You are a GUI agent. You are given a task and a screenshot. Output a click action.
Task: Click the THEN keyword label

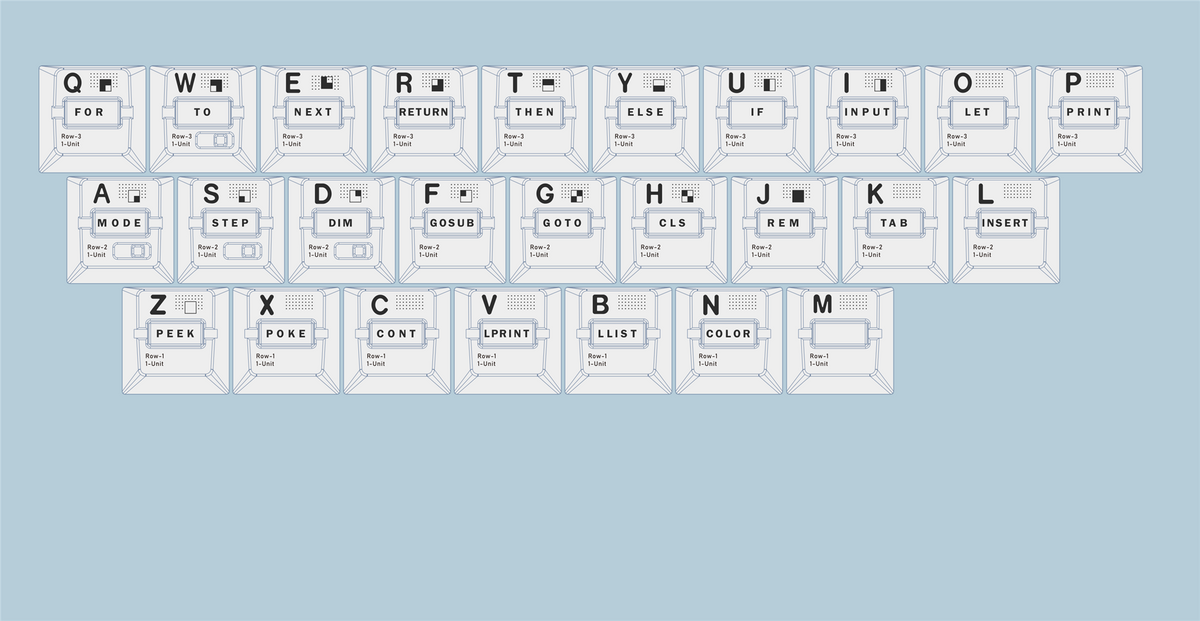click(535, 112)
